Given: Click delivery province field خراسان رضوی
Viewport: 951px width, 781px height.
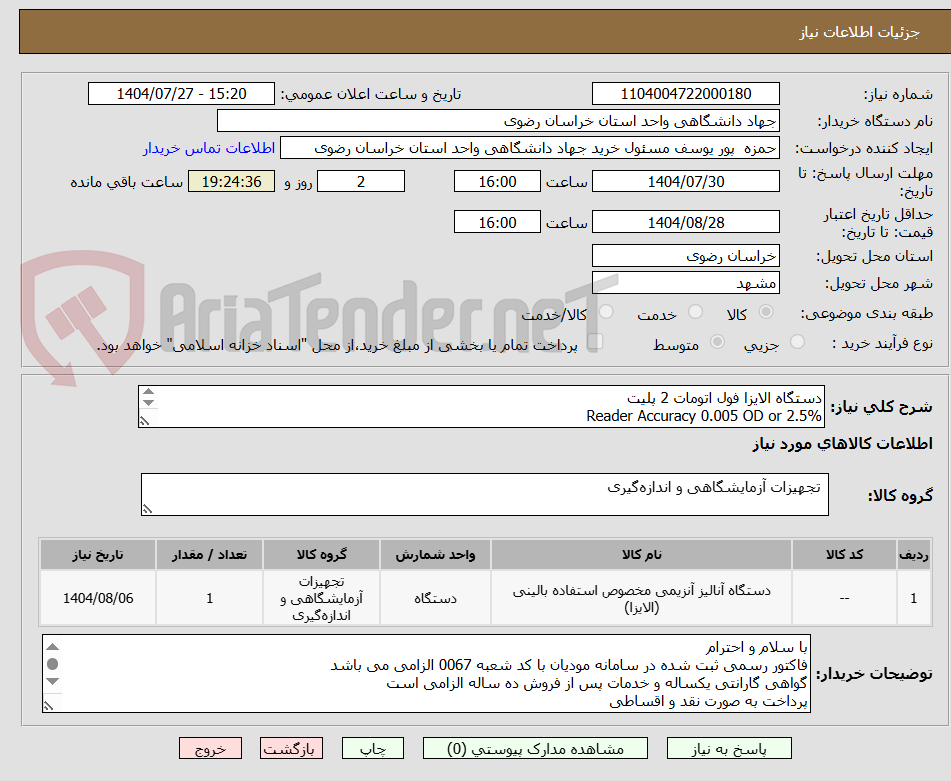Looking at the screenshot, I should point(685,256).
